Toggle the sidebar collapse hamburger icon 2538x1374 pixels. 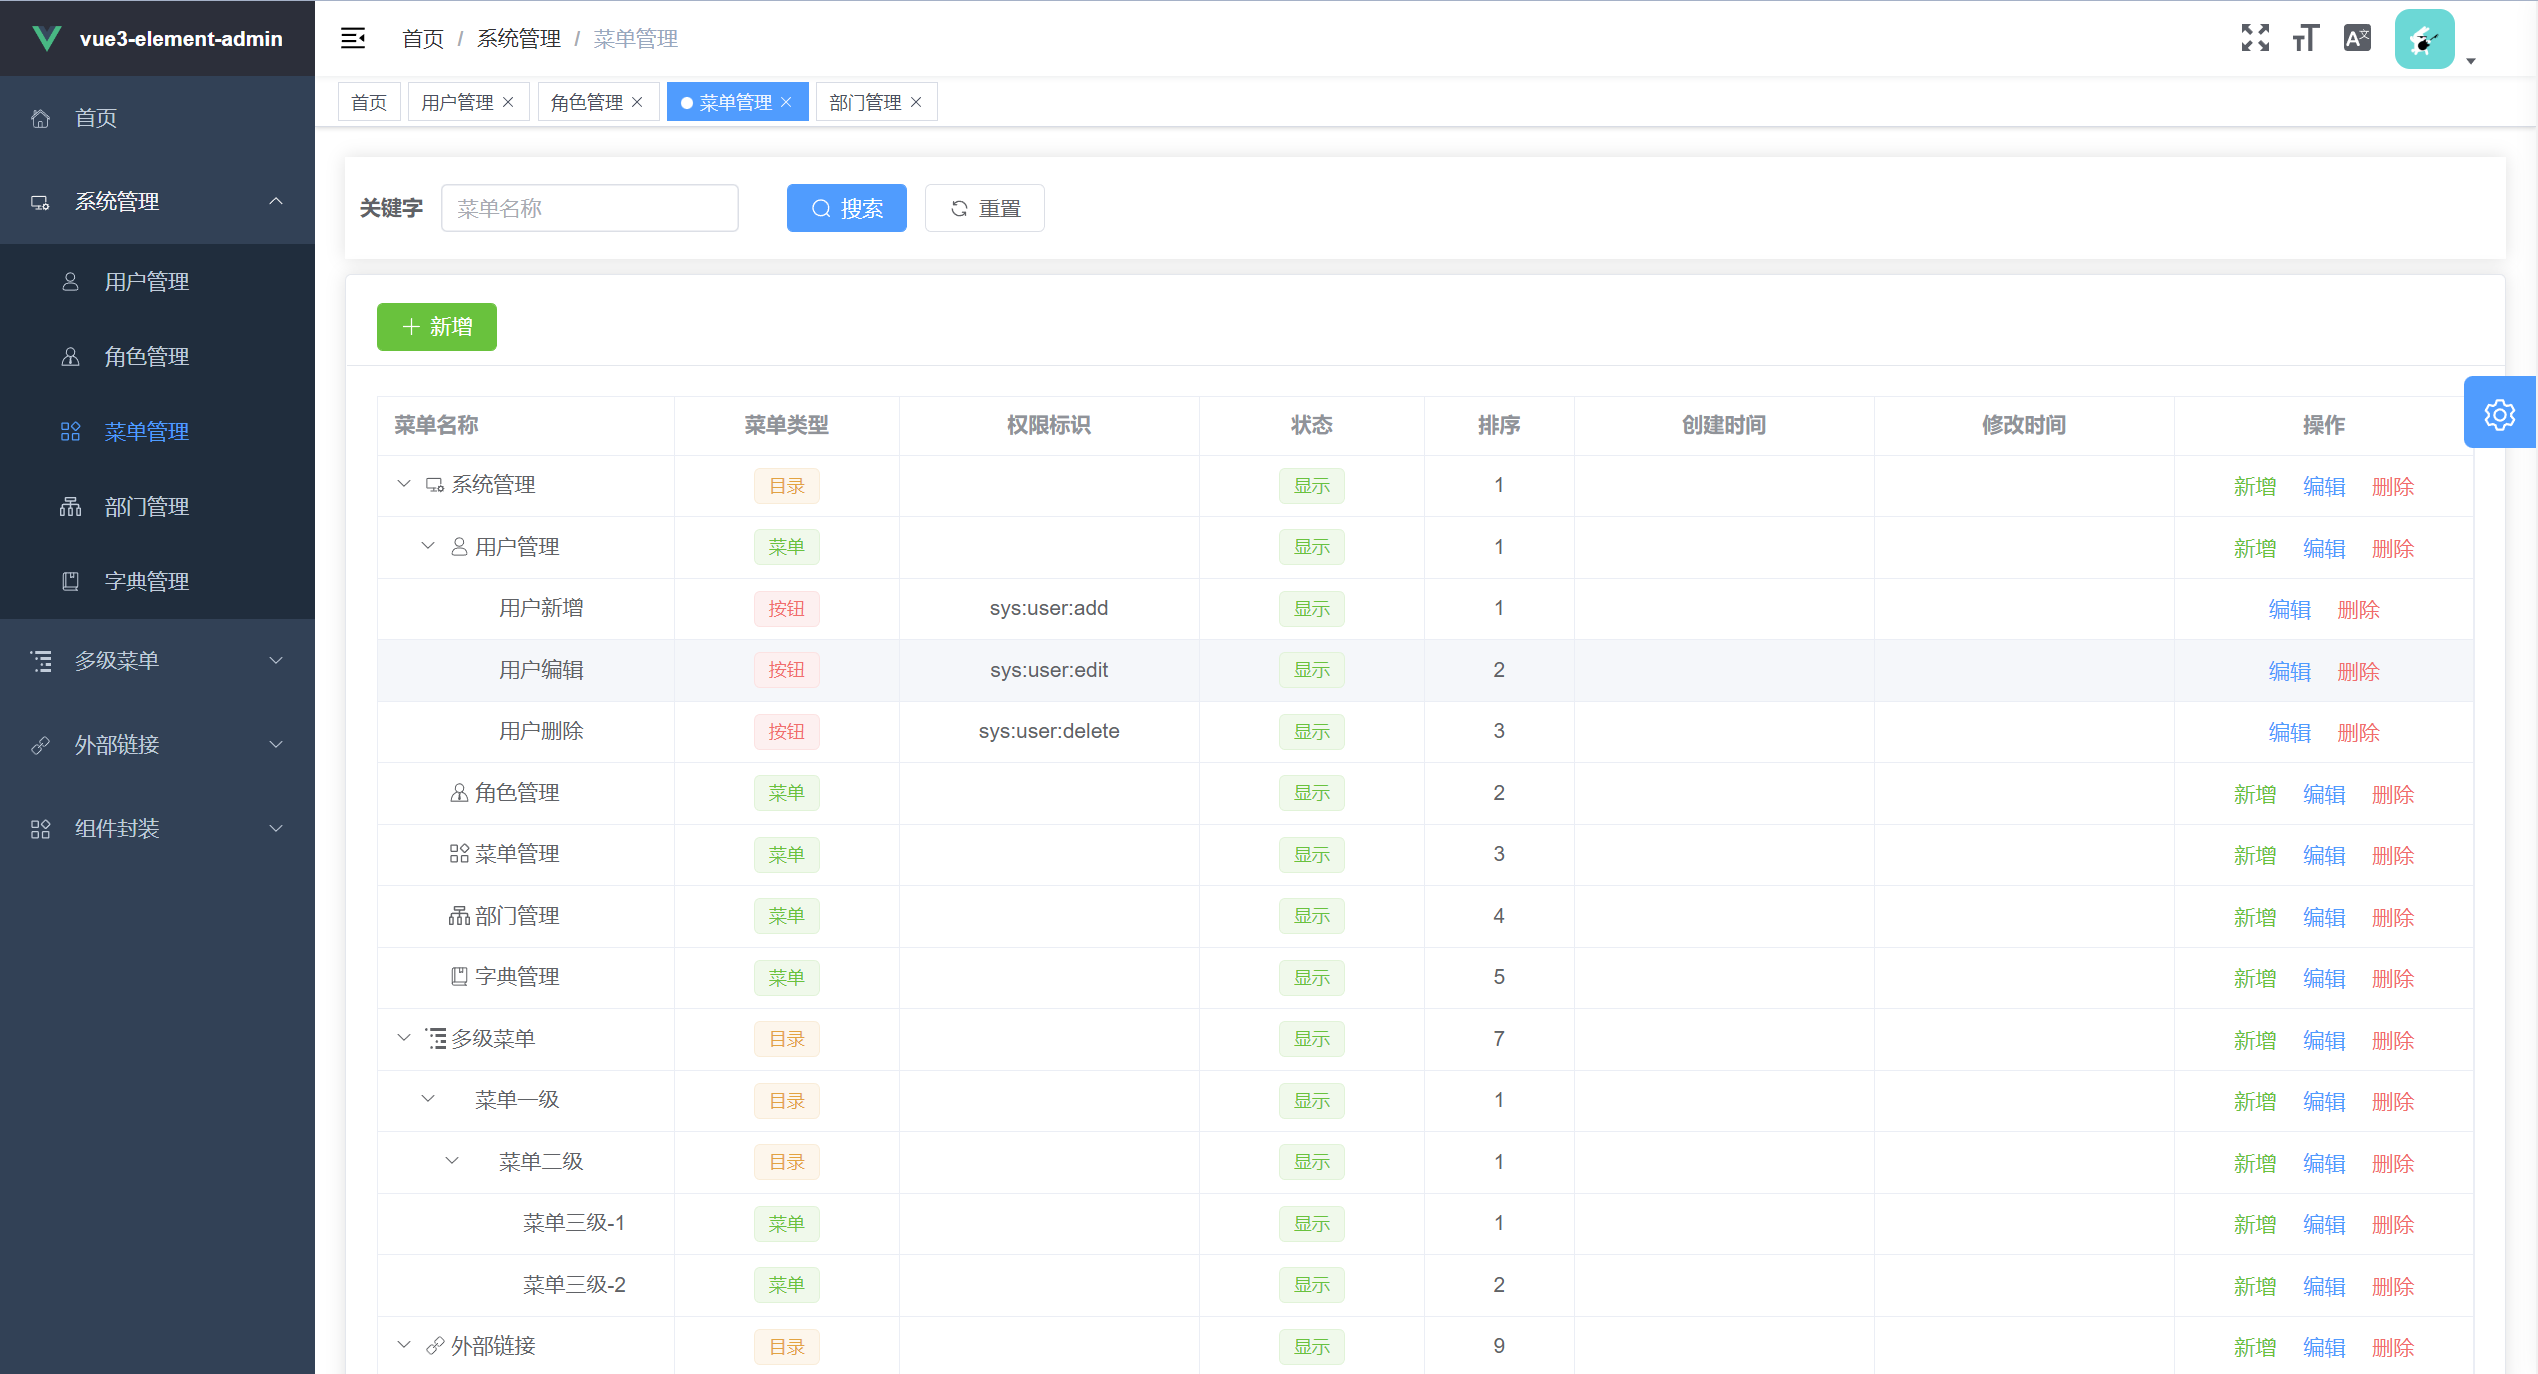point(353,38)
